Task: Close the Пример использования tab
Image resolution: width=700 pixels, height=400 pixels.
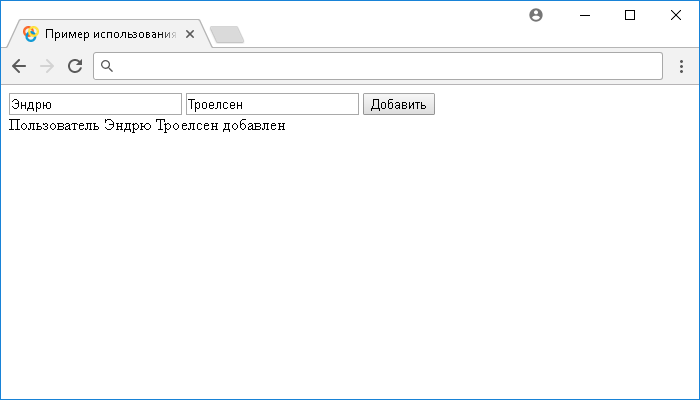Action: coord(190,34)
